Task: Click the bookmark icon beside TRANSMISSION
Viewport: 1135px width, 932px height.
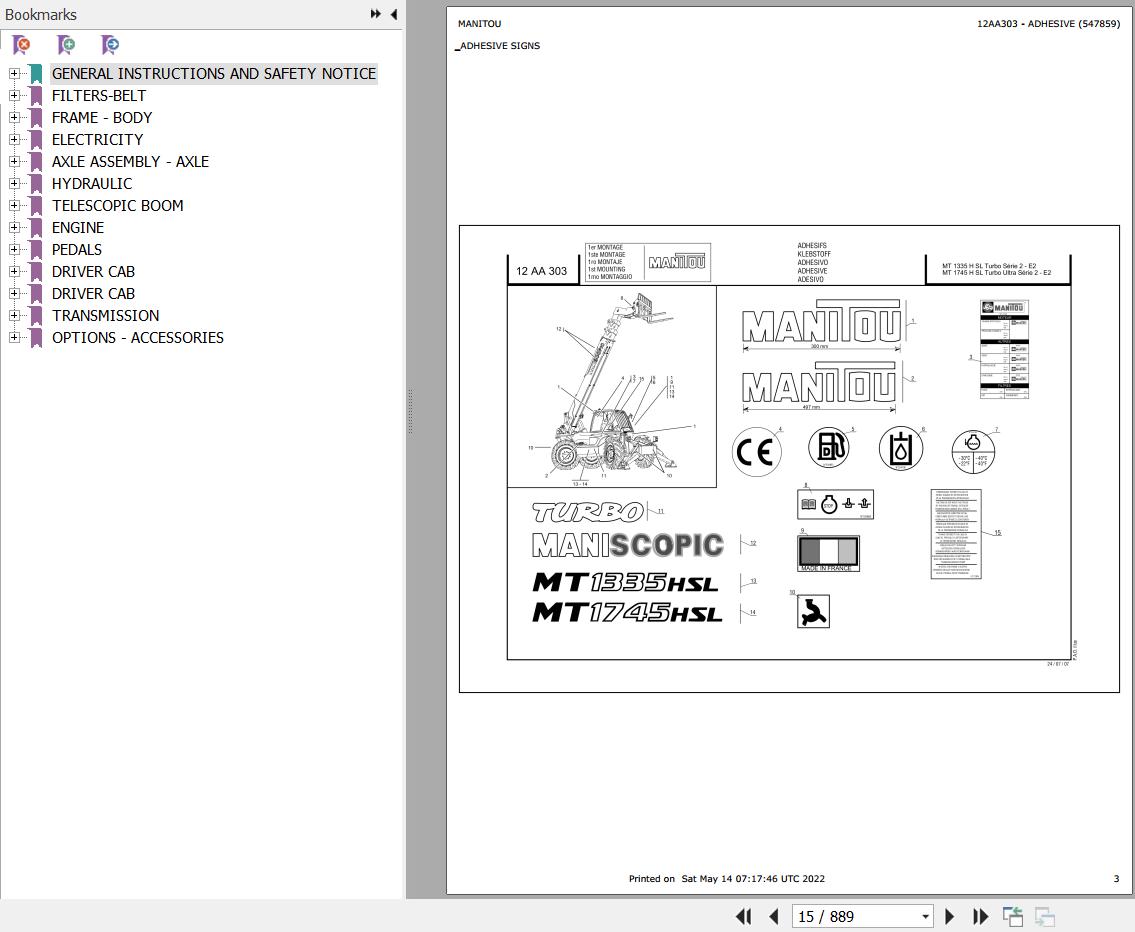Action: click(x=35, y=315)
